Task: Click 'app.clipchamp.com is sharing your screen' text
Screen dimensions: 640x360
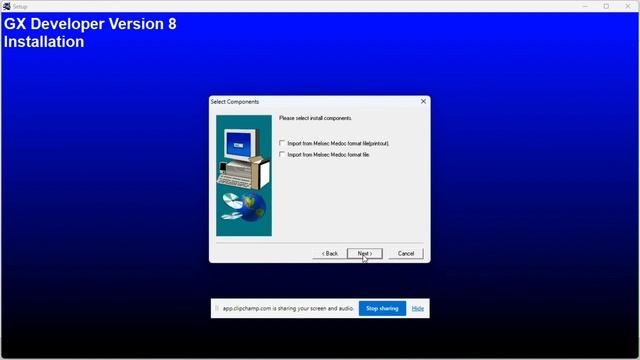Action: [x=288, y=309]
